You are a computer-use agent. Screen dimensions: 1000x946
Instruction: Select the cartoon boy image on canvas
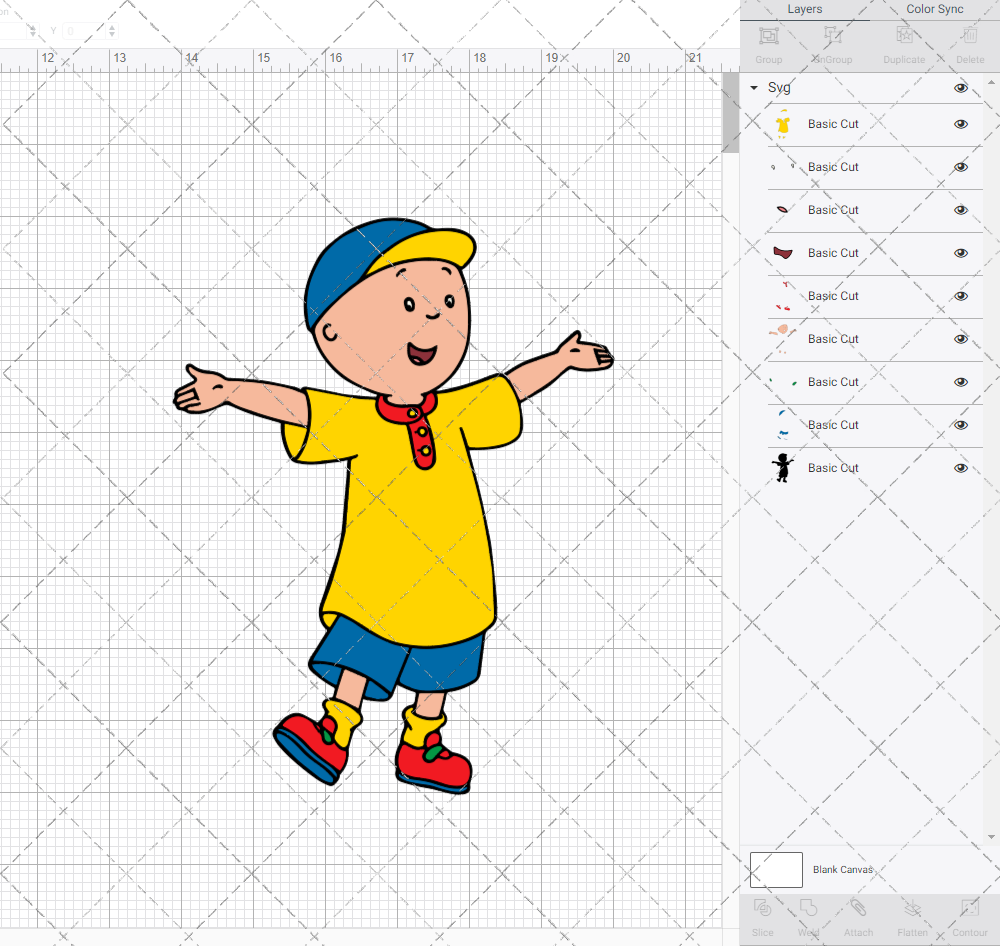[x=393, y=506]
